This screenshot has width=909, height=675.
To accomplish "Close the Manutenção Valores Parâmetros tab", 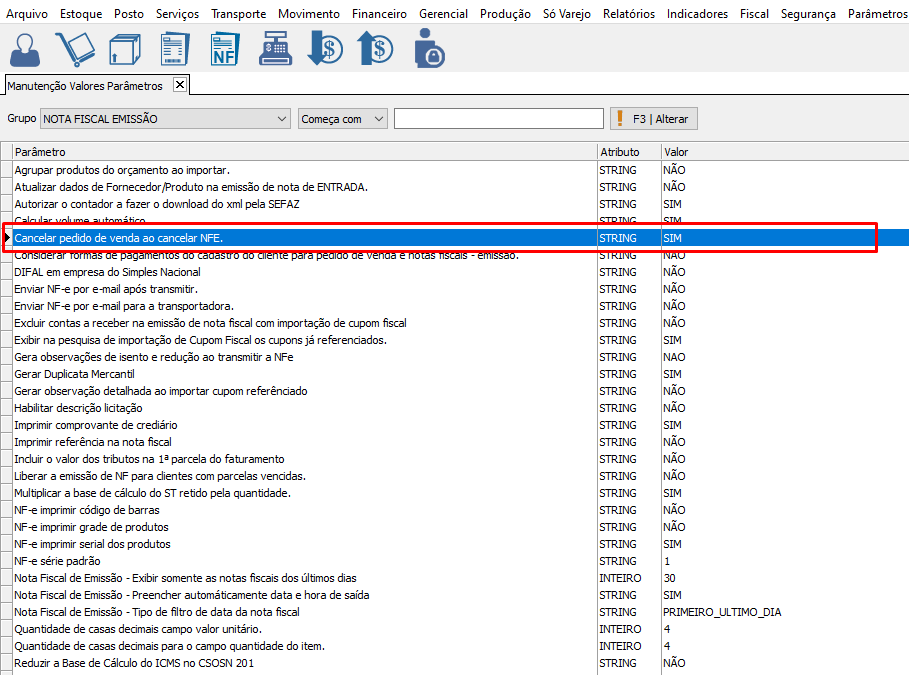I will (180, 85).
